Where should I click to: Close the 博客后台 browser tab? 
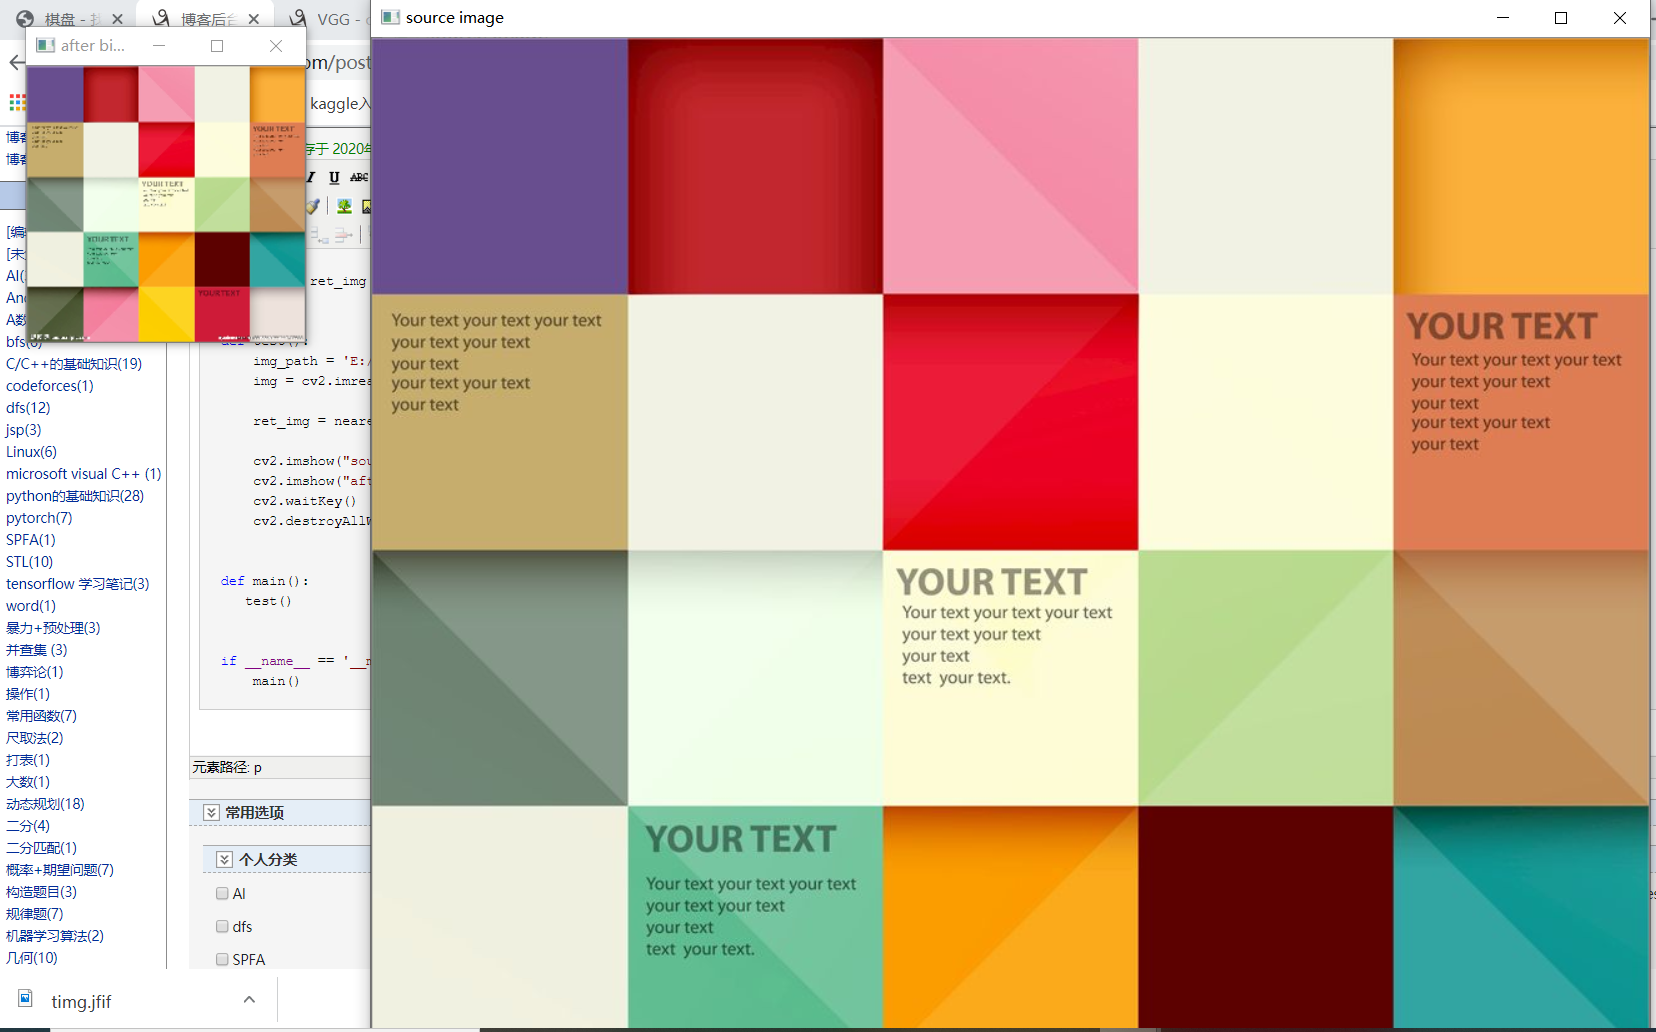coord(253,19)
